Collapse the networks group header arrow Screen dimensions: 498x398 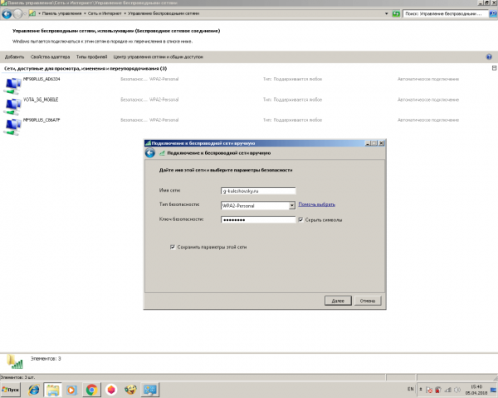(494, 68)
